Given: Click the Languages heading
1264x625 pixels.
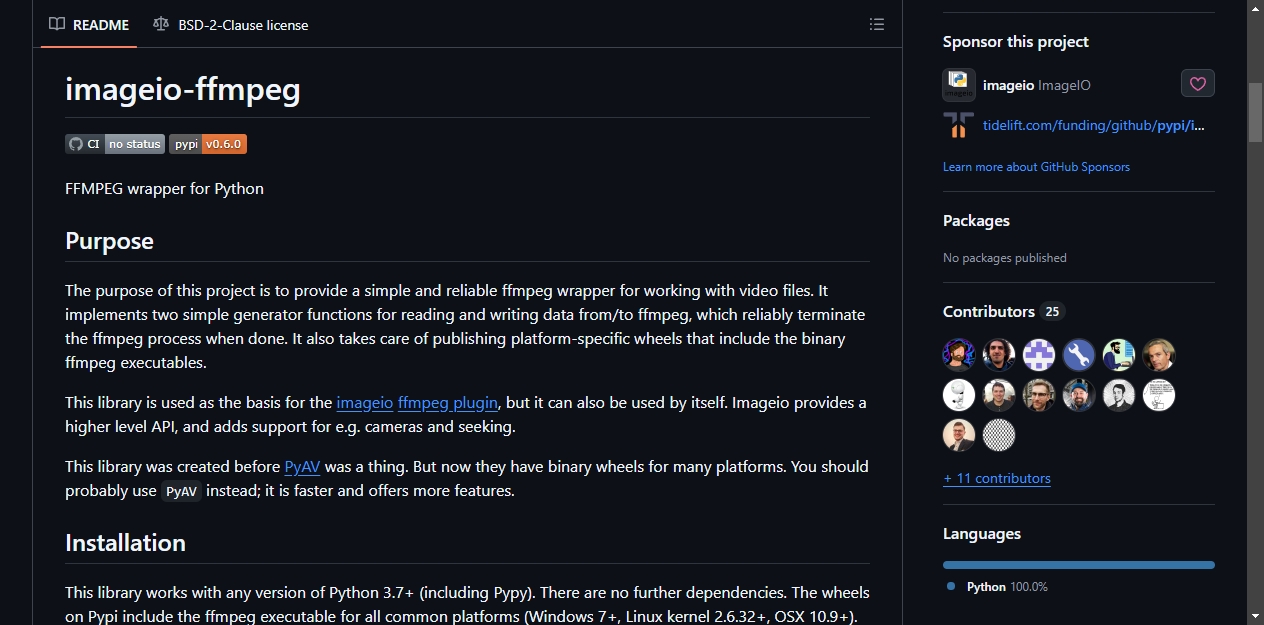Looking at the screenshot, I should click(x=982, y=534).
